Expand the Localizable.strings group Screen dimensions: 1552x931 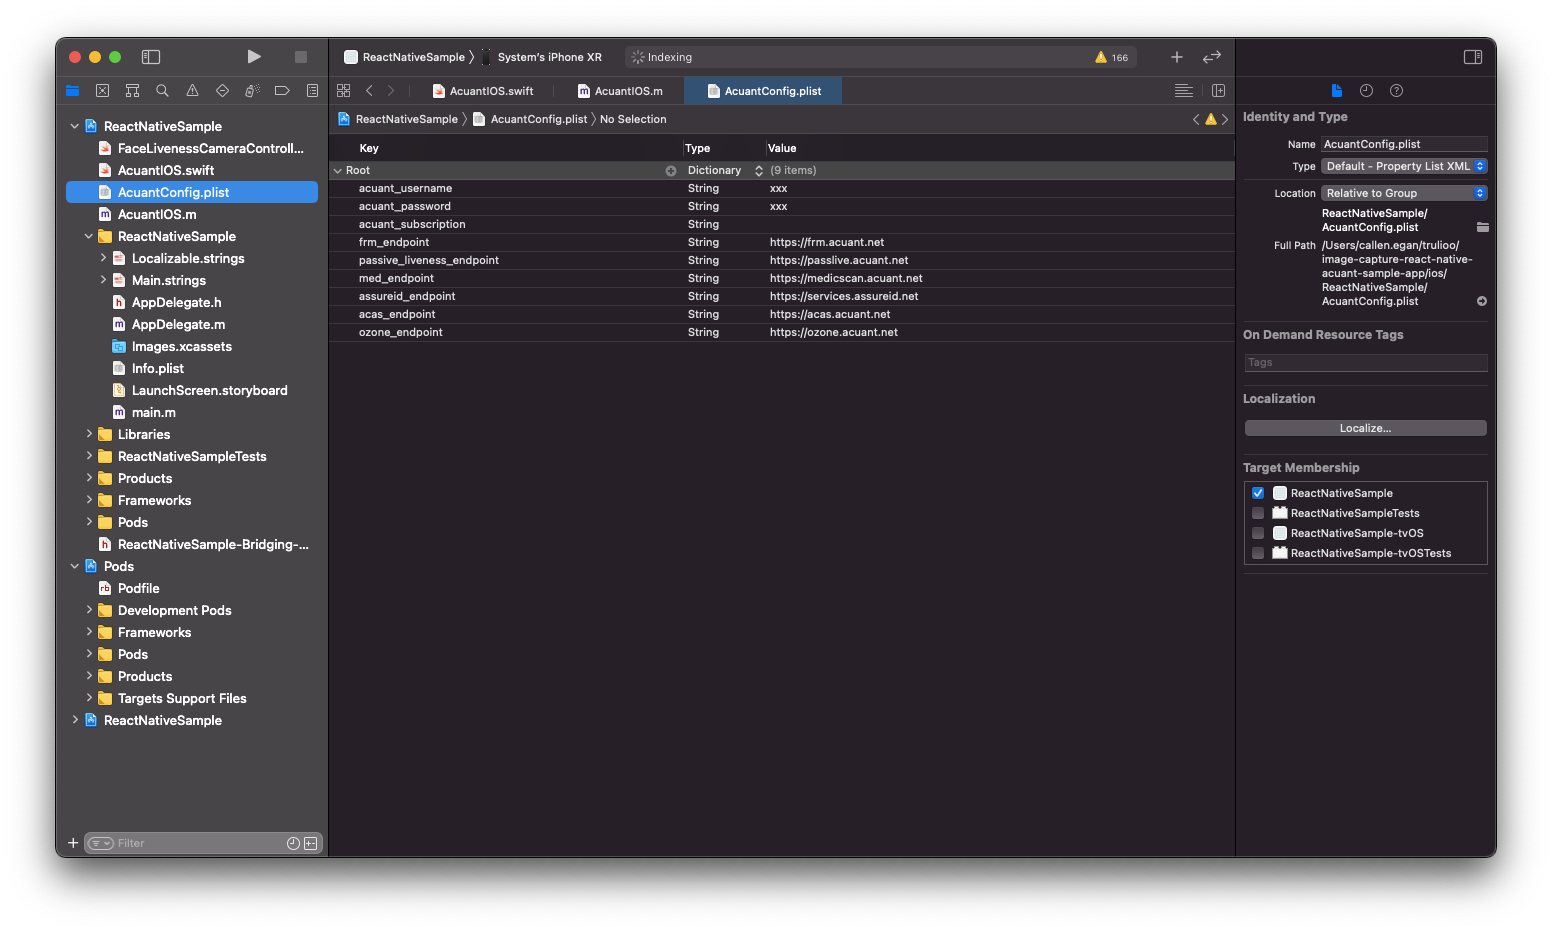coord(103,258)
